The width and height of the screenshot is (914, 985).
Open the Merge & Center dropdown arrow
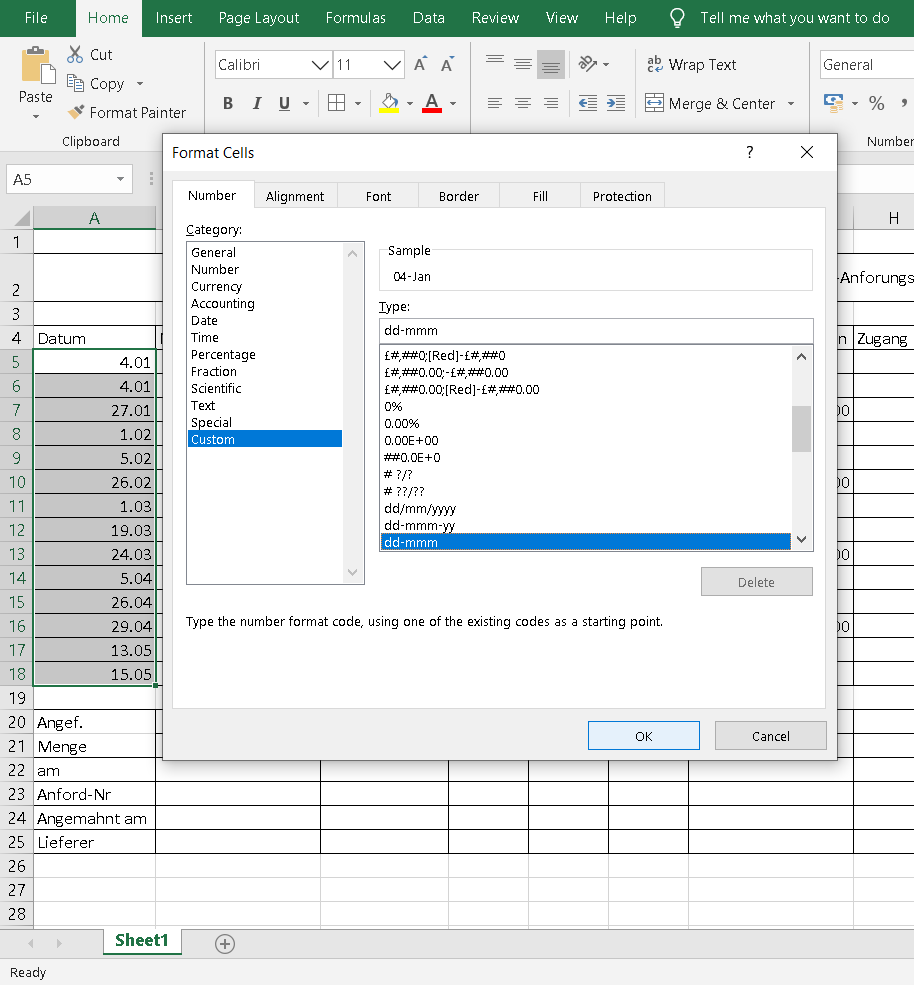click(x=791, y=104)
